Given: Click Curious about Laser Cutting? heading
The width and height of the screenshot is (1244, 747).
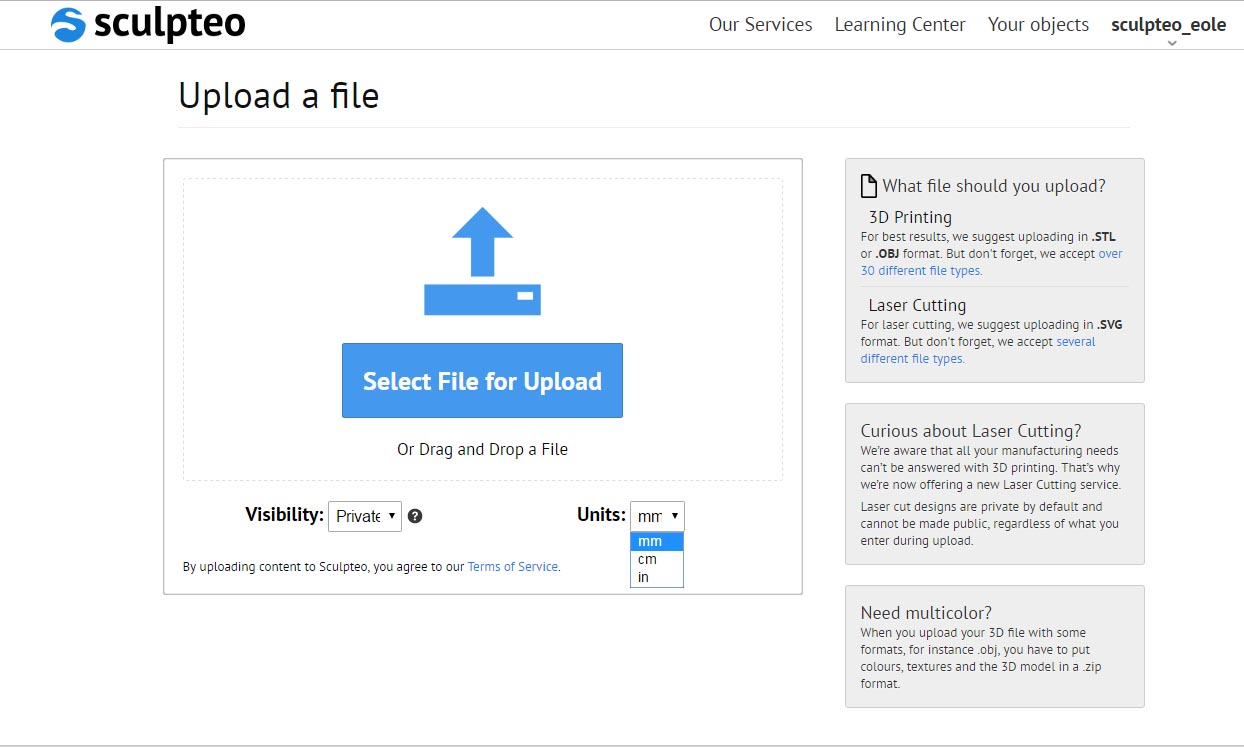Looking at the screenshot, I should click(971, 431).
